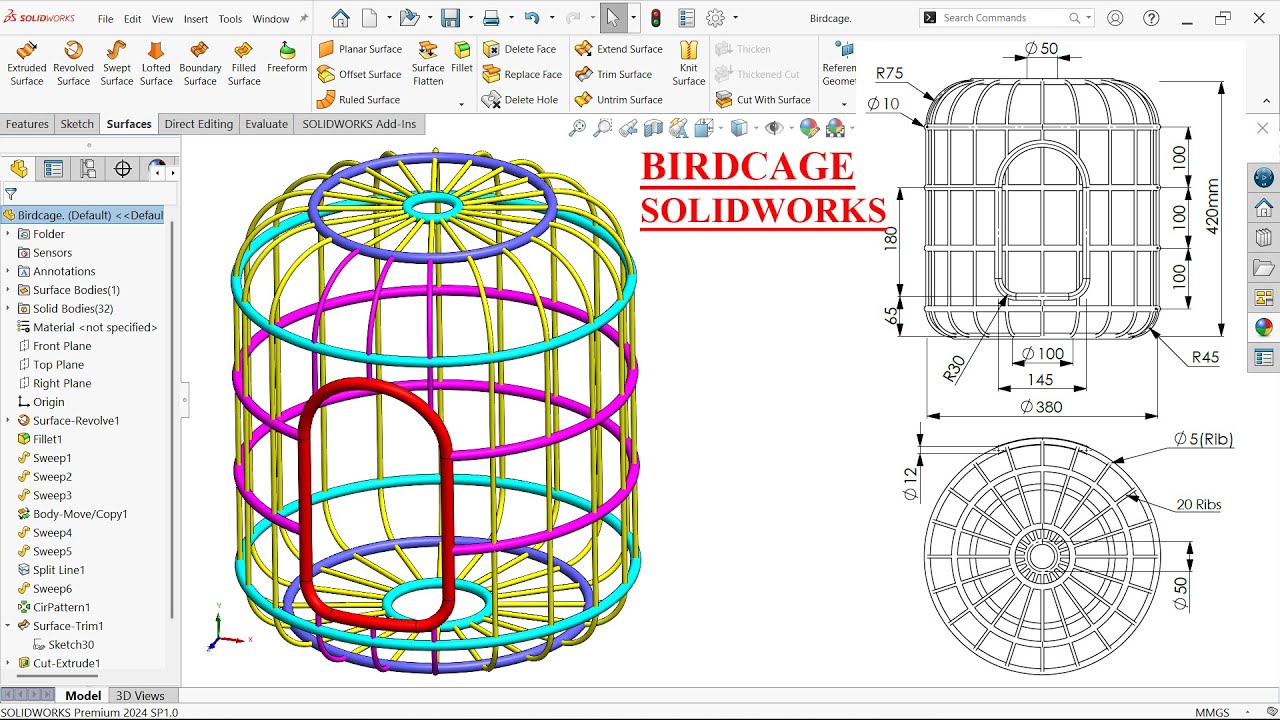Click the Ruled Surface tool
This screenshot has height=720, width=1280.
[359, 100]
